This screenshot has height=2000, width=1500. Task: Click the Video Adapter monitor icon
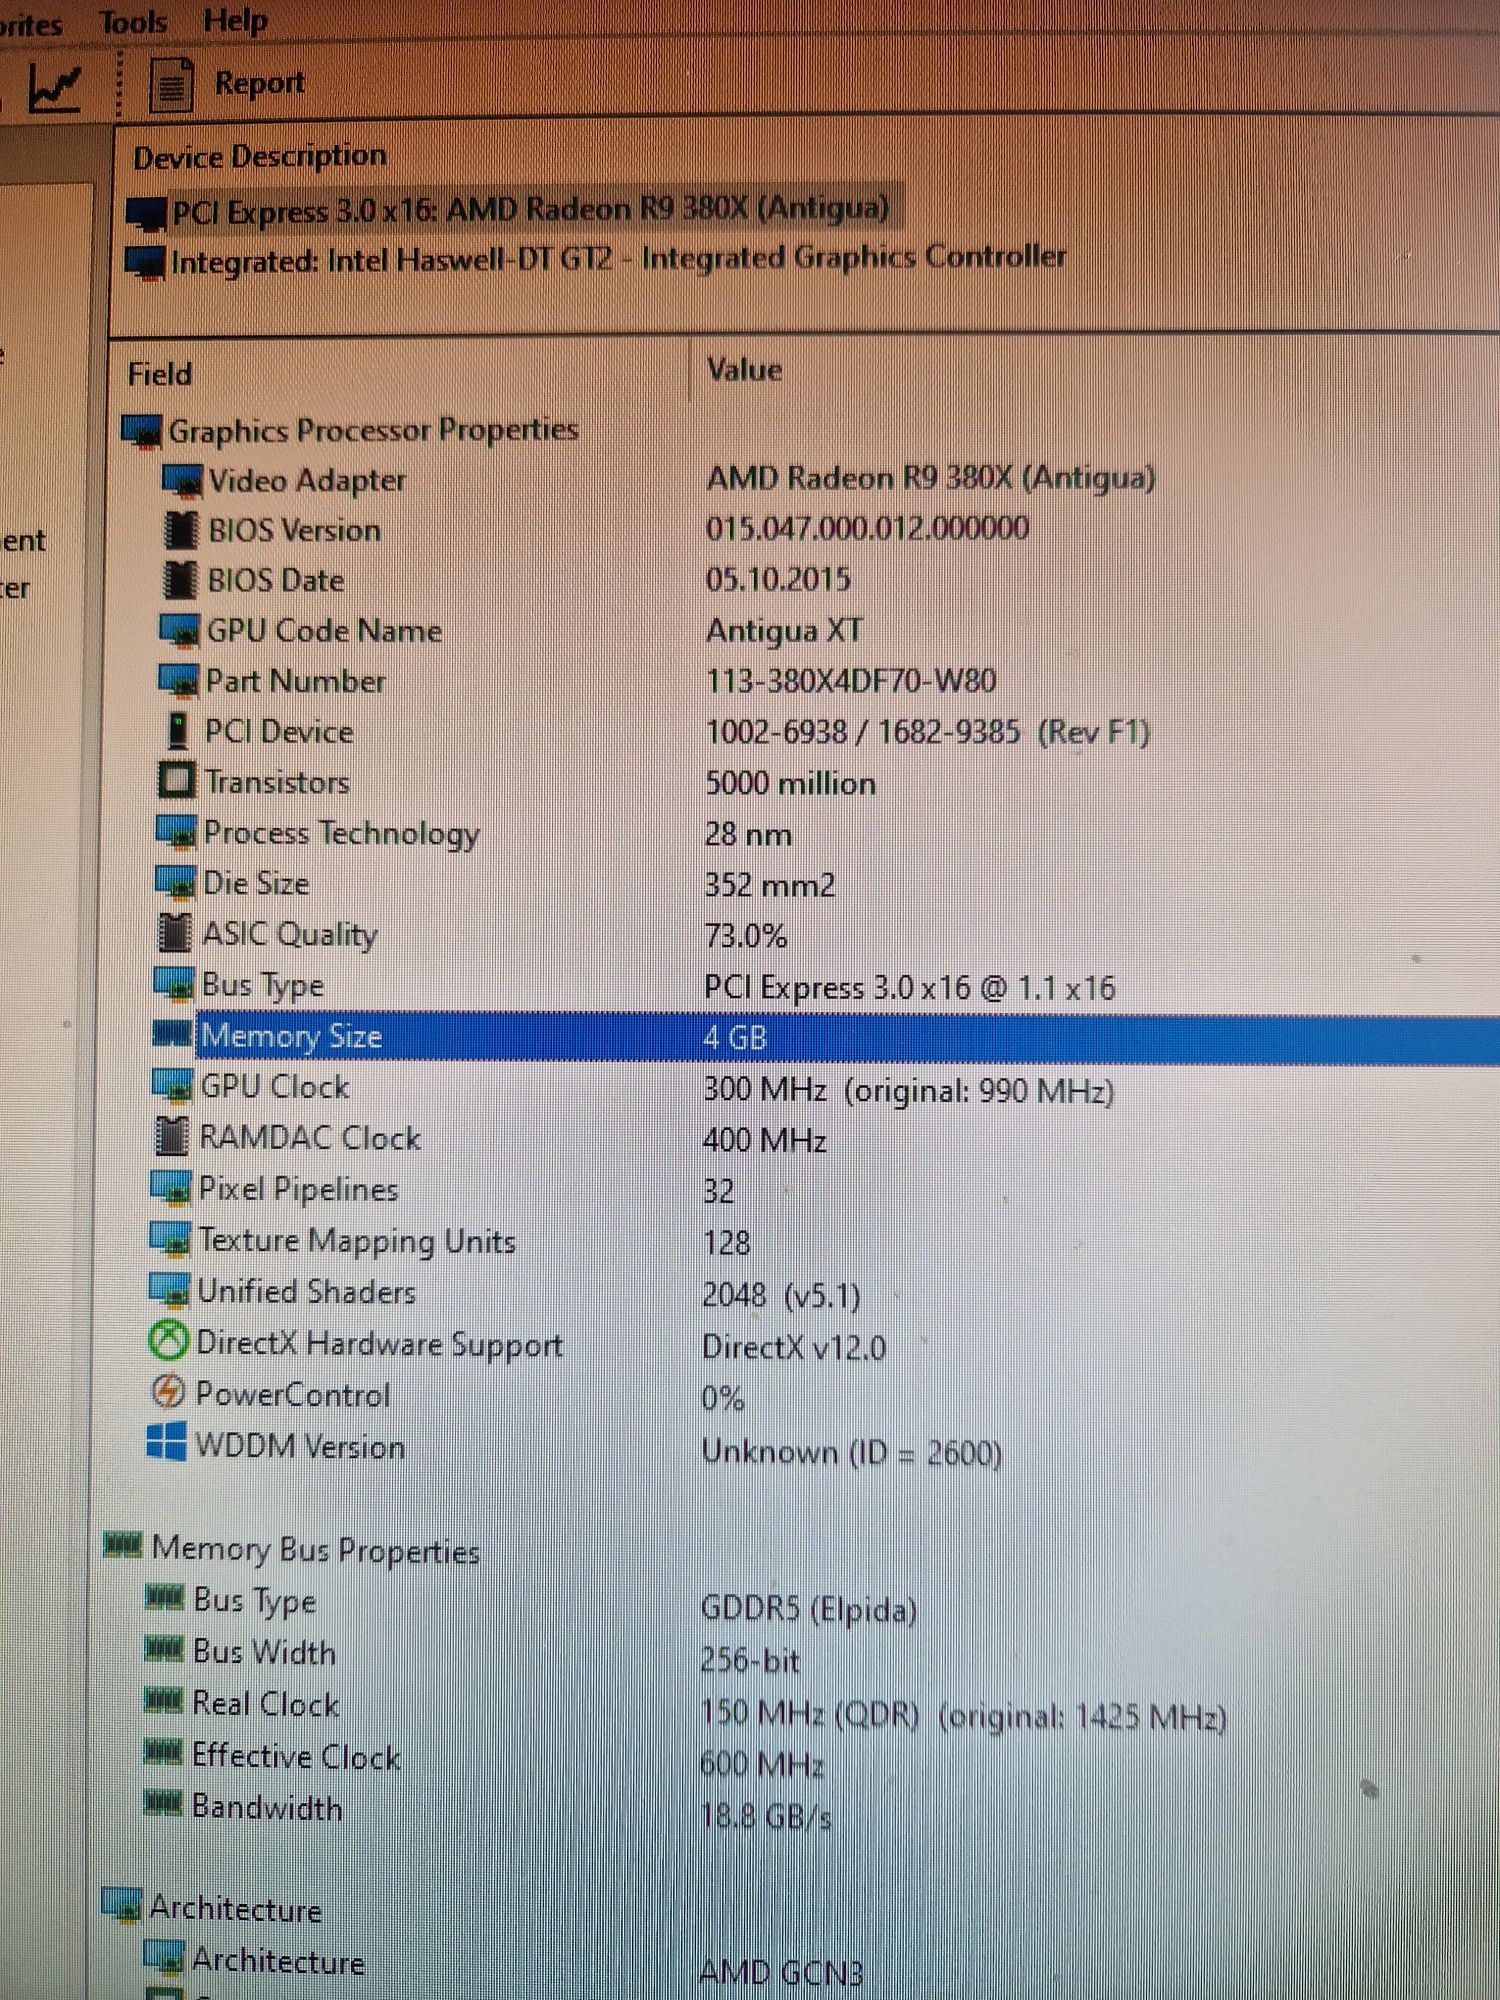pyautogui.click(x=182, y=481)
